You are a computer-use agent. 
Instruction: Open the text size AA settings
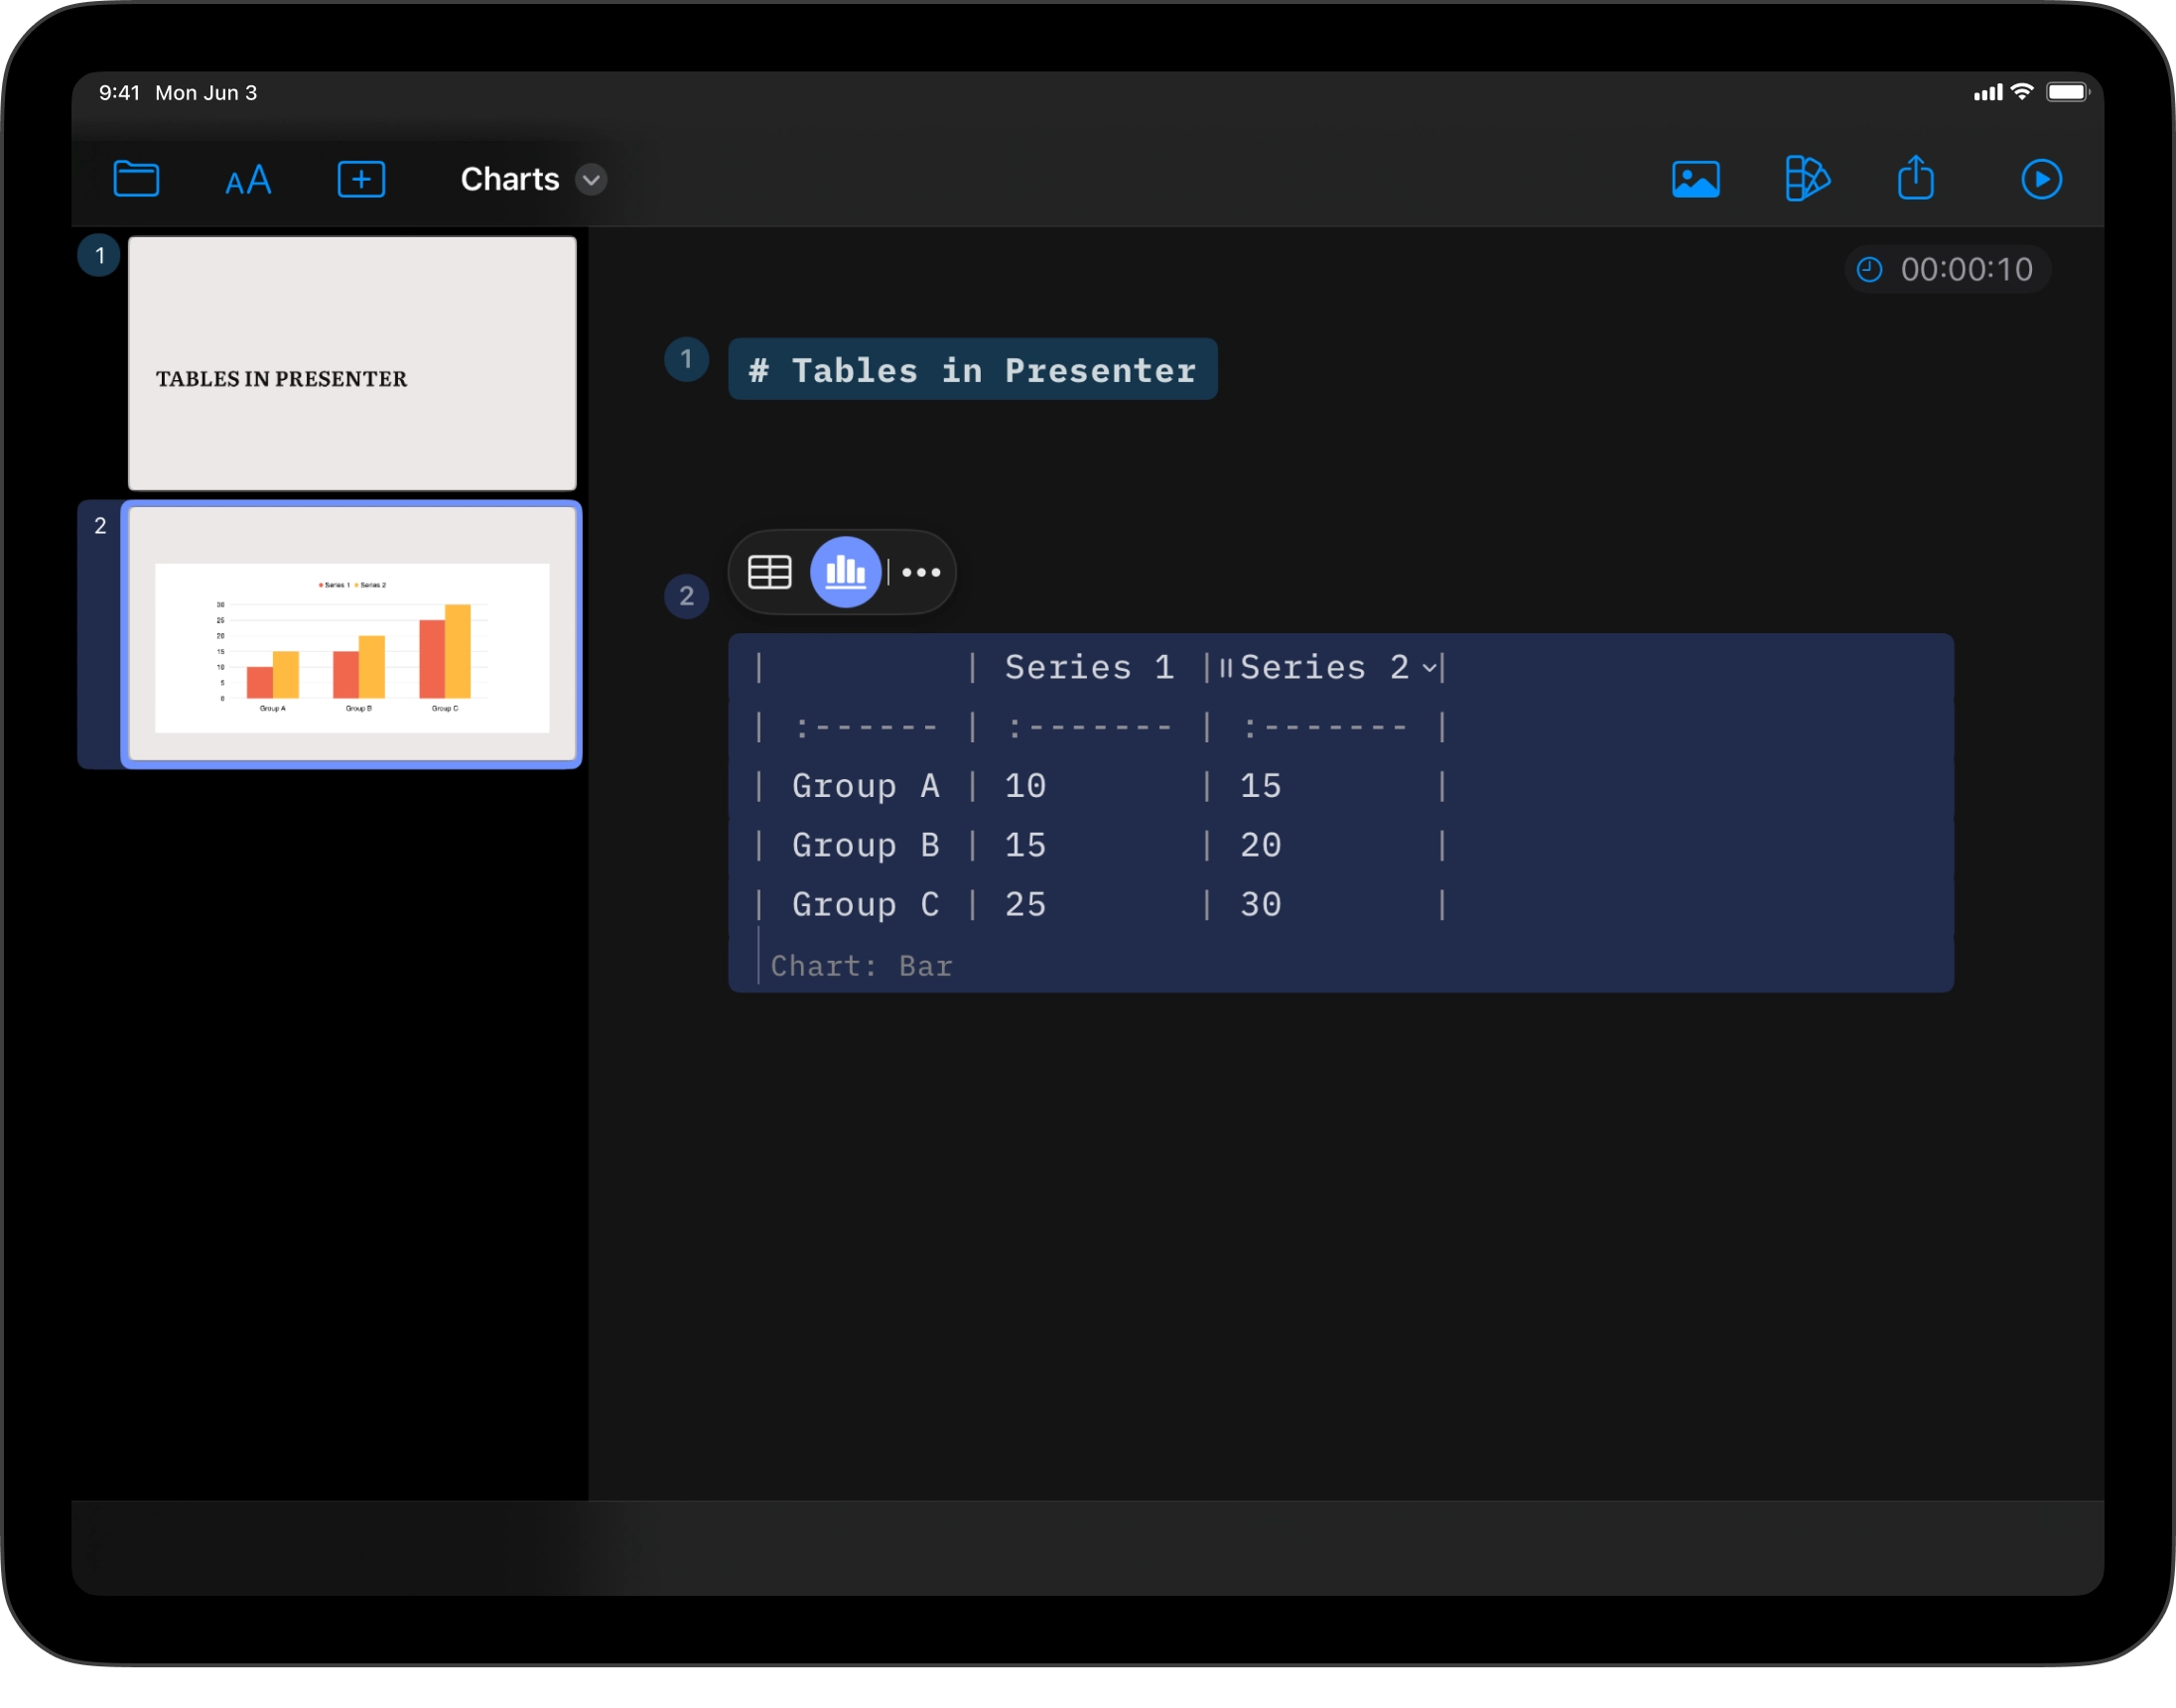[x=248, y=180]
